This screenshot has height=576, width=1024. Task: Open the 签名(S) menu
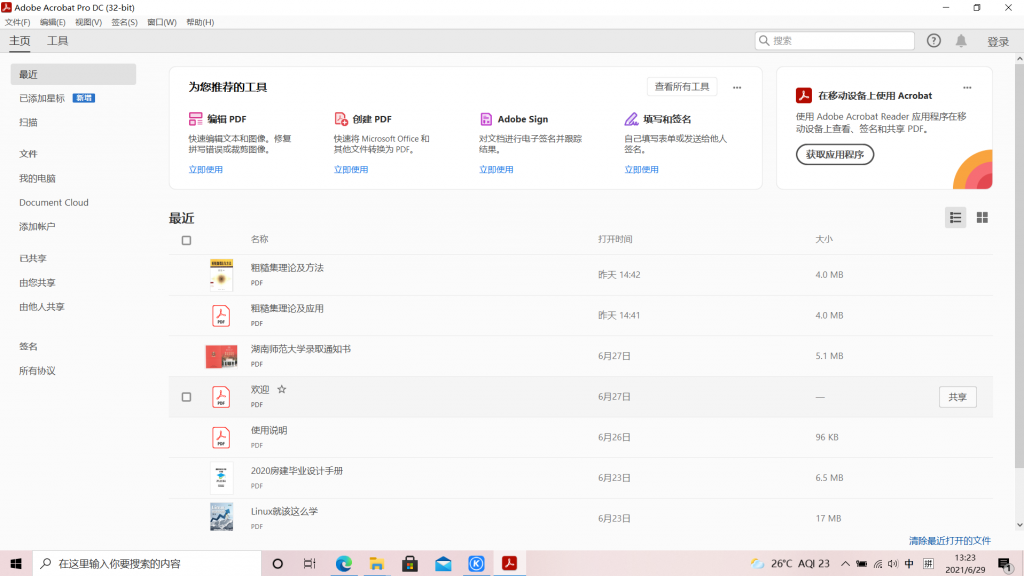124,22
